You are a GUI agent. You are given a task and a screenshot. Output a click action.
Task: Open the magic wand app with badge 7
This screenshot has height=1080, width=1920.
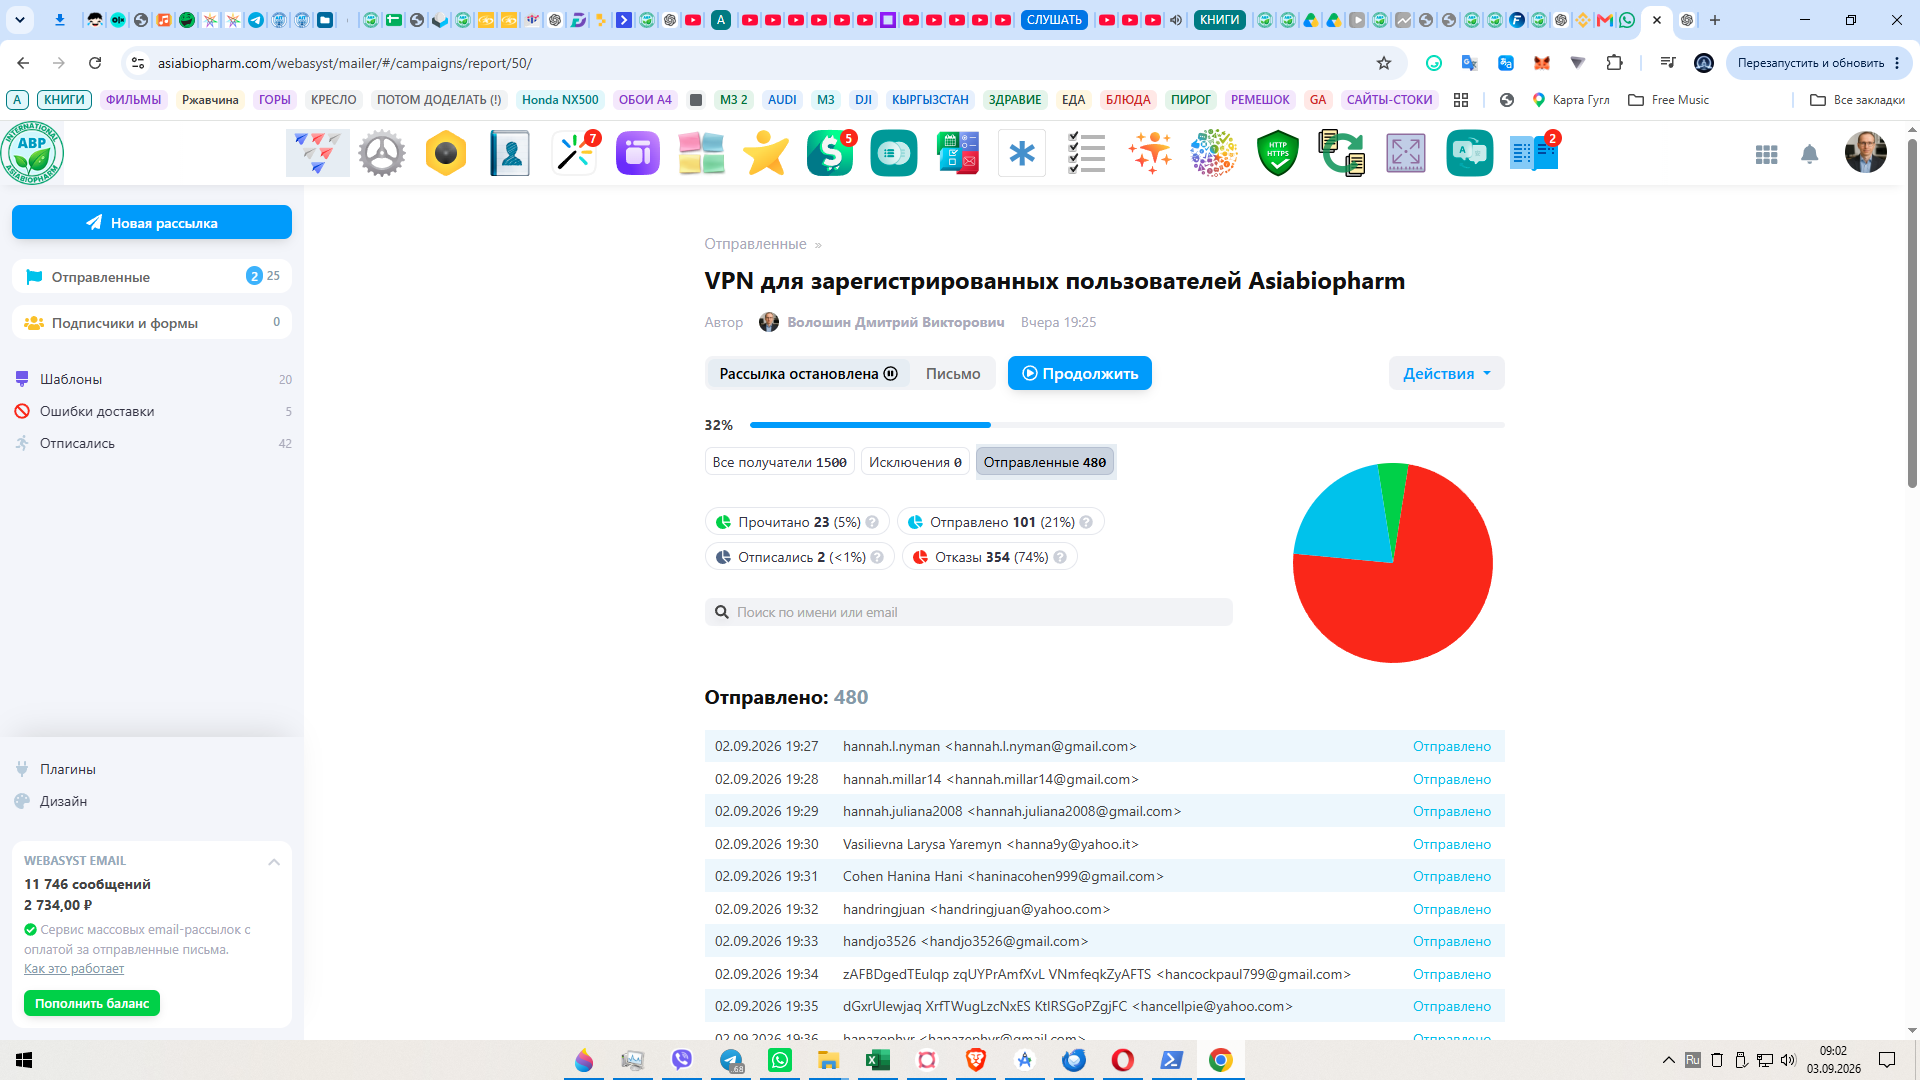574,153
